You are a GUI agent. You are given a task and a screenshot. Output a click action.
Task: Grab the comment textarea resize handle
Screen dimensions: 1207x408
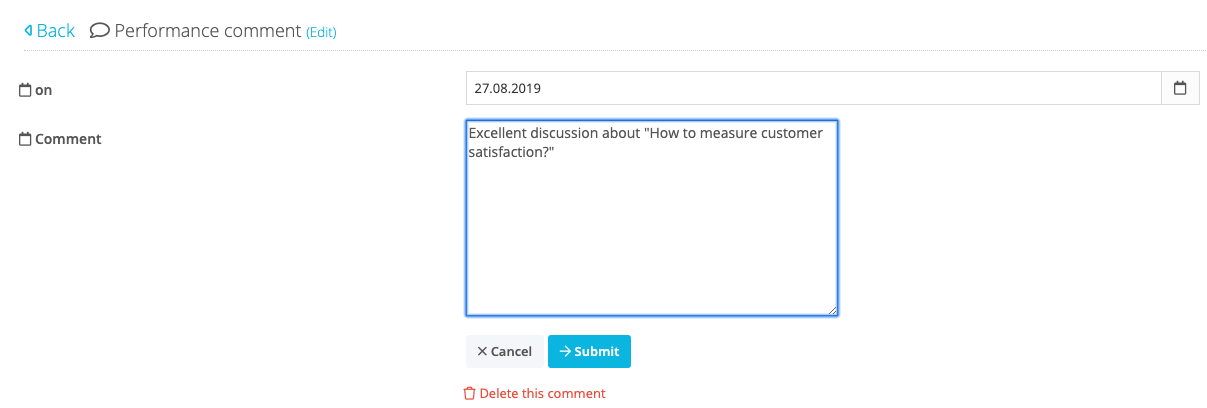point(832,310)
